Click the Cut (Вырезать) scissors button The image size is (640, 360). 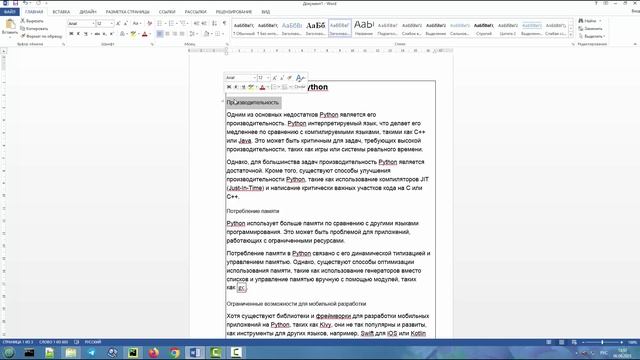pyautogui.click(x=32, y=20)
